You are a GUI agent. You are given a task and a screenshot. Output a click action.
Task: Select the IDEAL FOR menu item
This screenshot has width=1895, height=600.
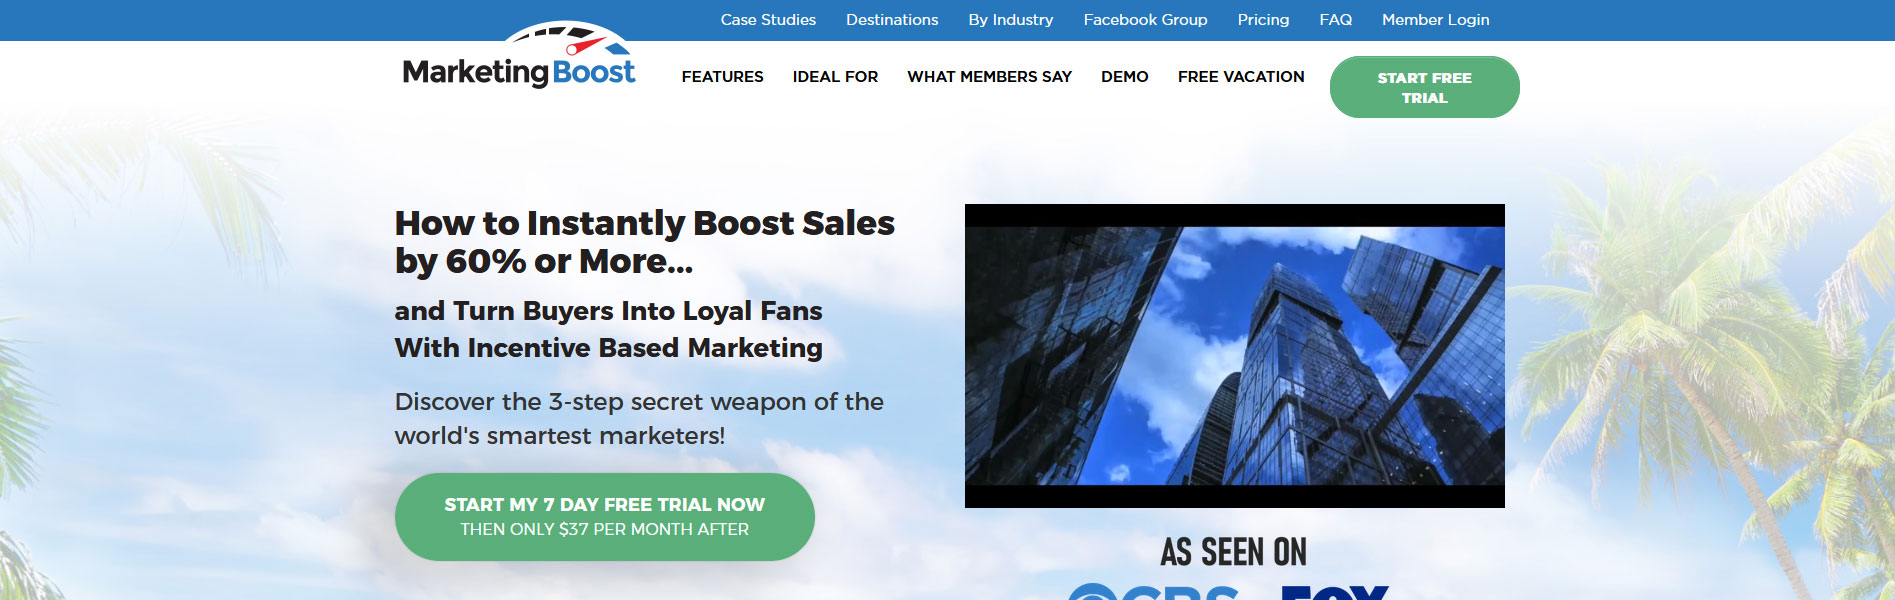pos(835,77)
